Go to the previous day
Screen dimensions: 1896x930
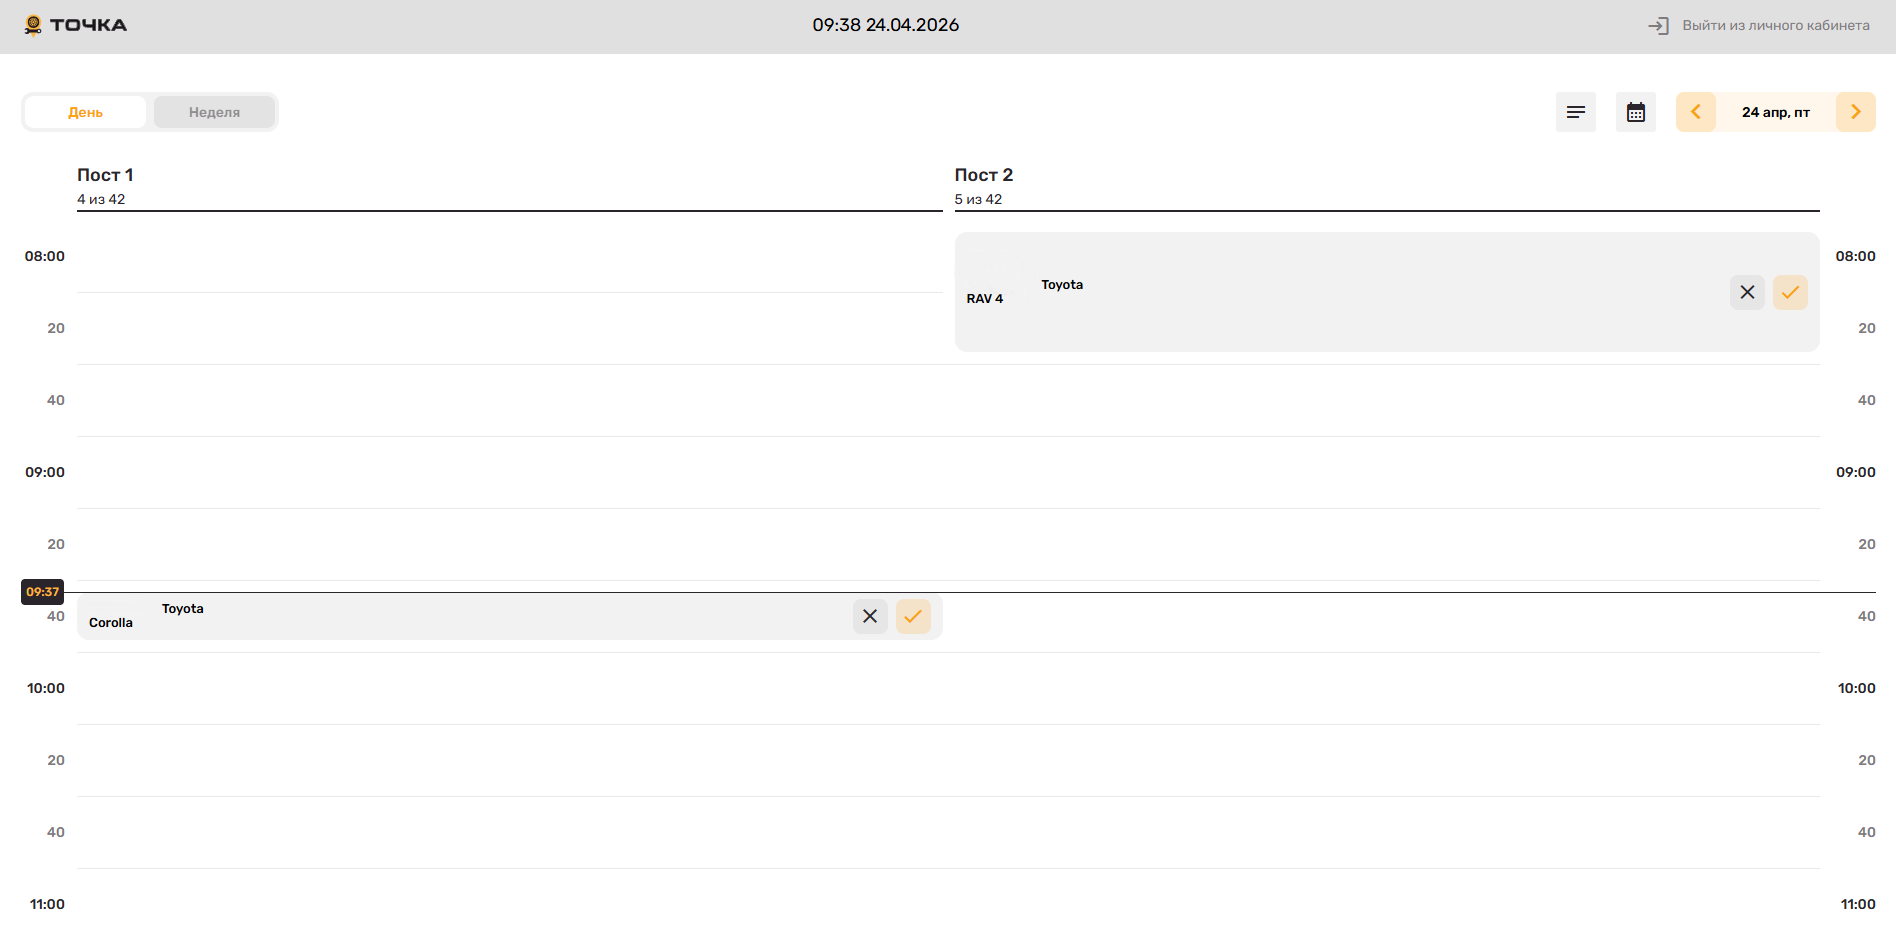pos(1696,112)
